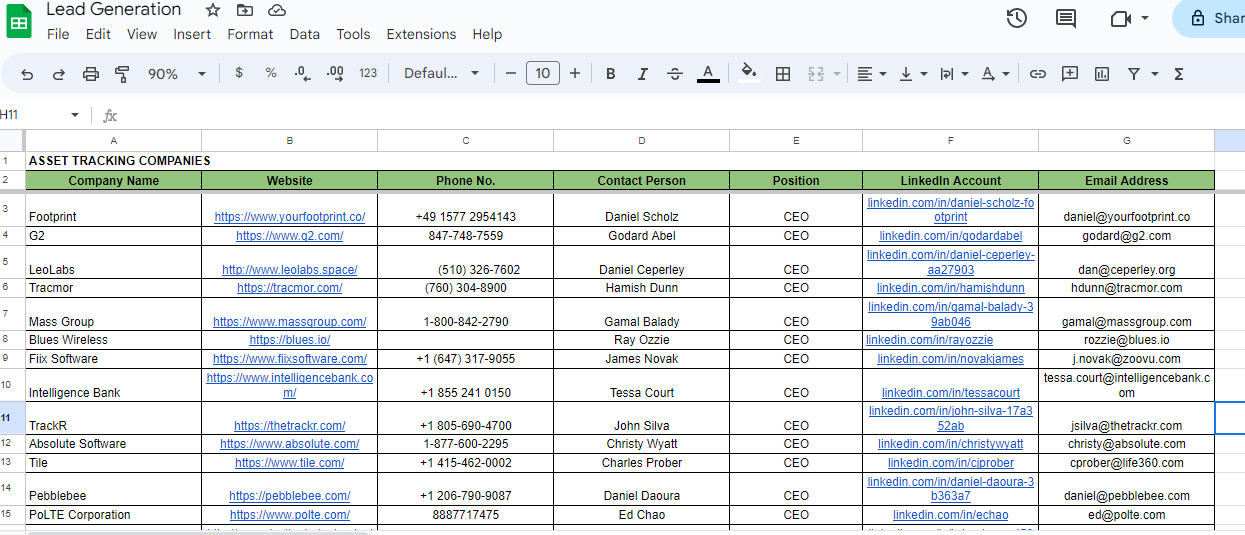Open text wrapping dropdown
Viewport: 1245px width, 535px height.
954,74
